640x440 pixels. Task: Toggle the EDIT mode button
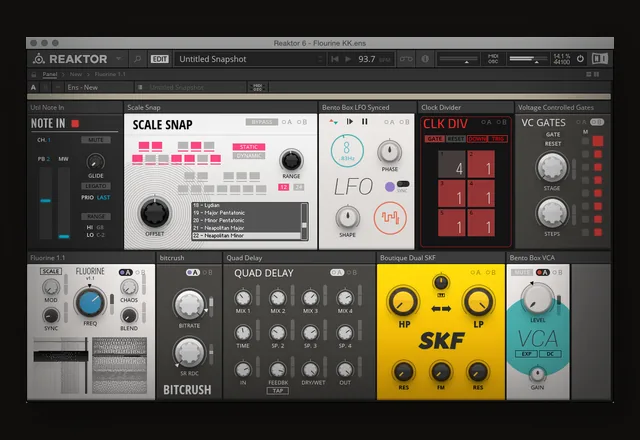159,59
